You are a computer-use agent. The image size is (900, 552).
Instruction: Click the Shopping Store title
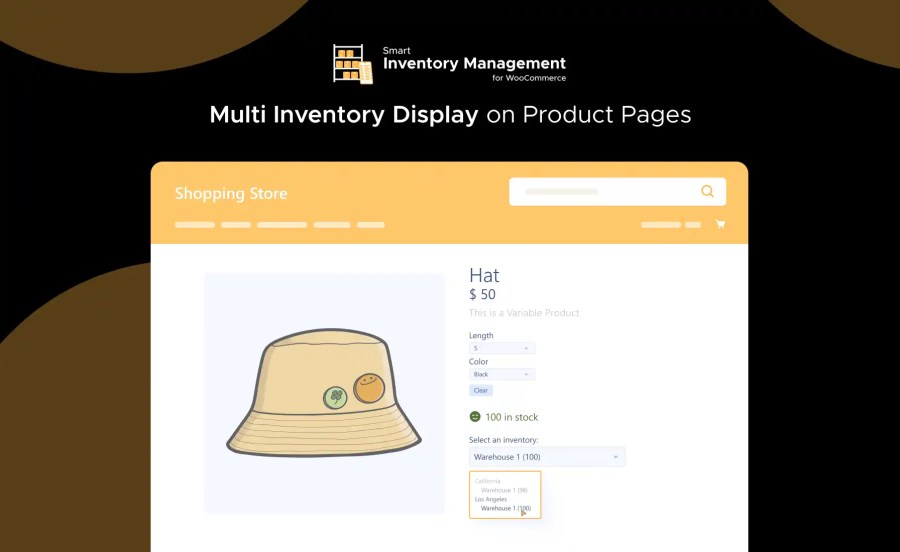point(231,193)
